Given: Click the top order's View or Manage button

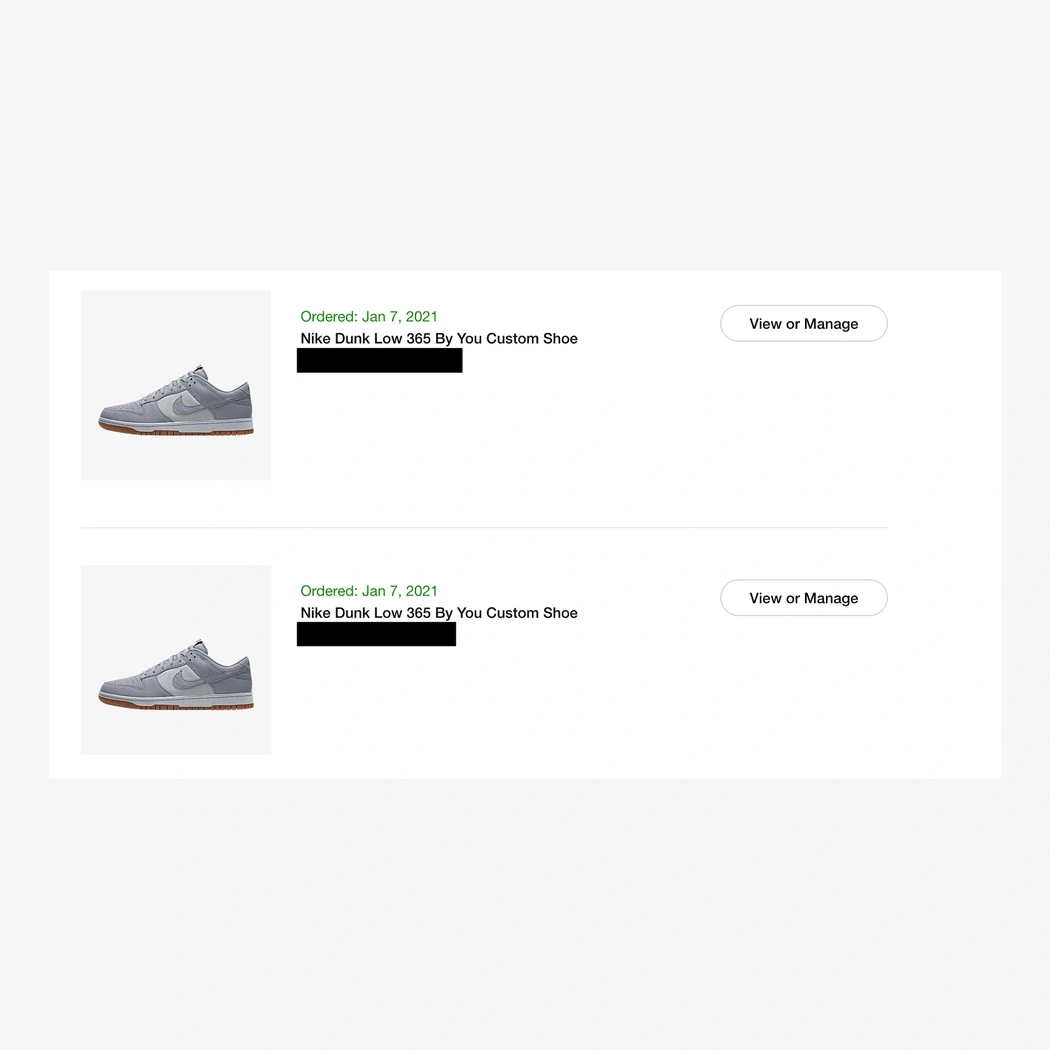Looking at the screenshot, I should (803, 324).
